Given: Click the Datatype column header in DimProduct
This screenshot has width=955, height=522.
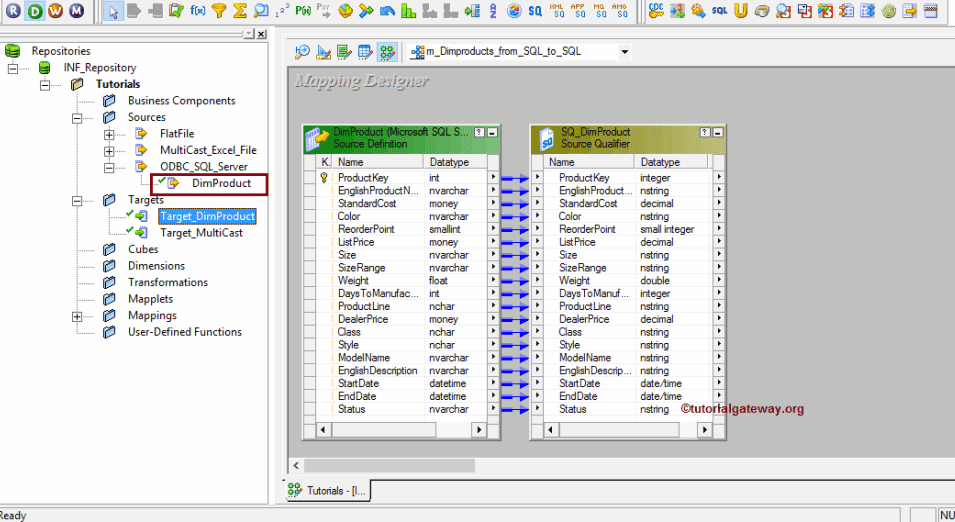Looking at the screenshot, I should pyautogui.click(x=449, y=162).
